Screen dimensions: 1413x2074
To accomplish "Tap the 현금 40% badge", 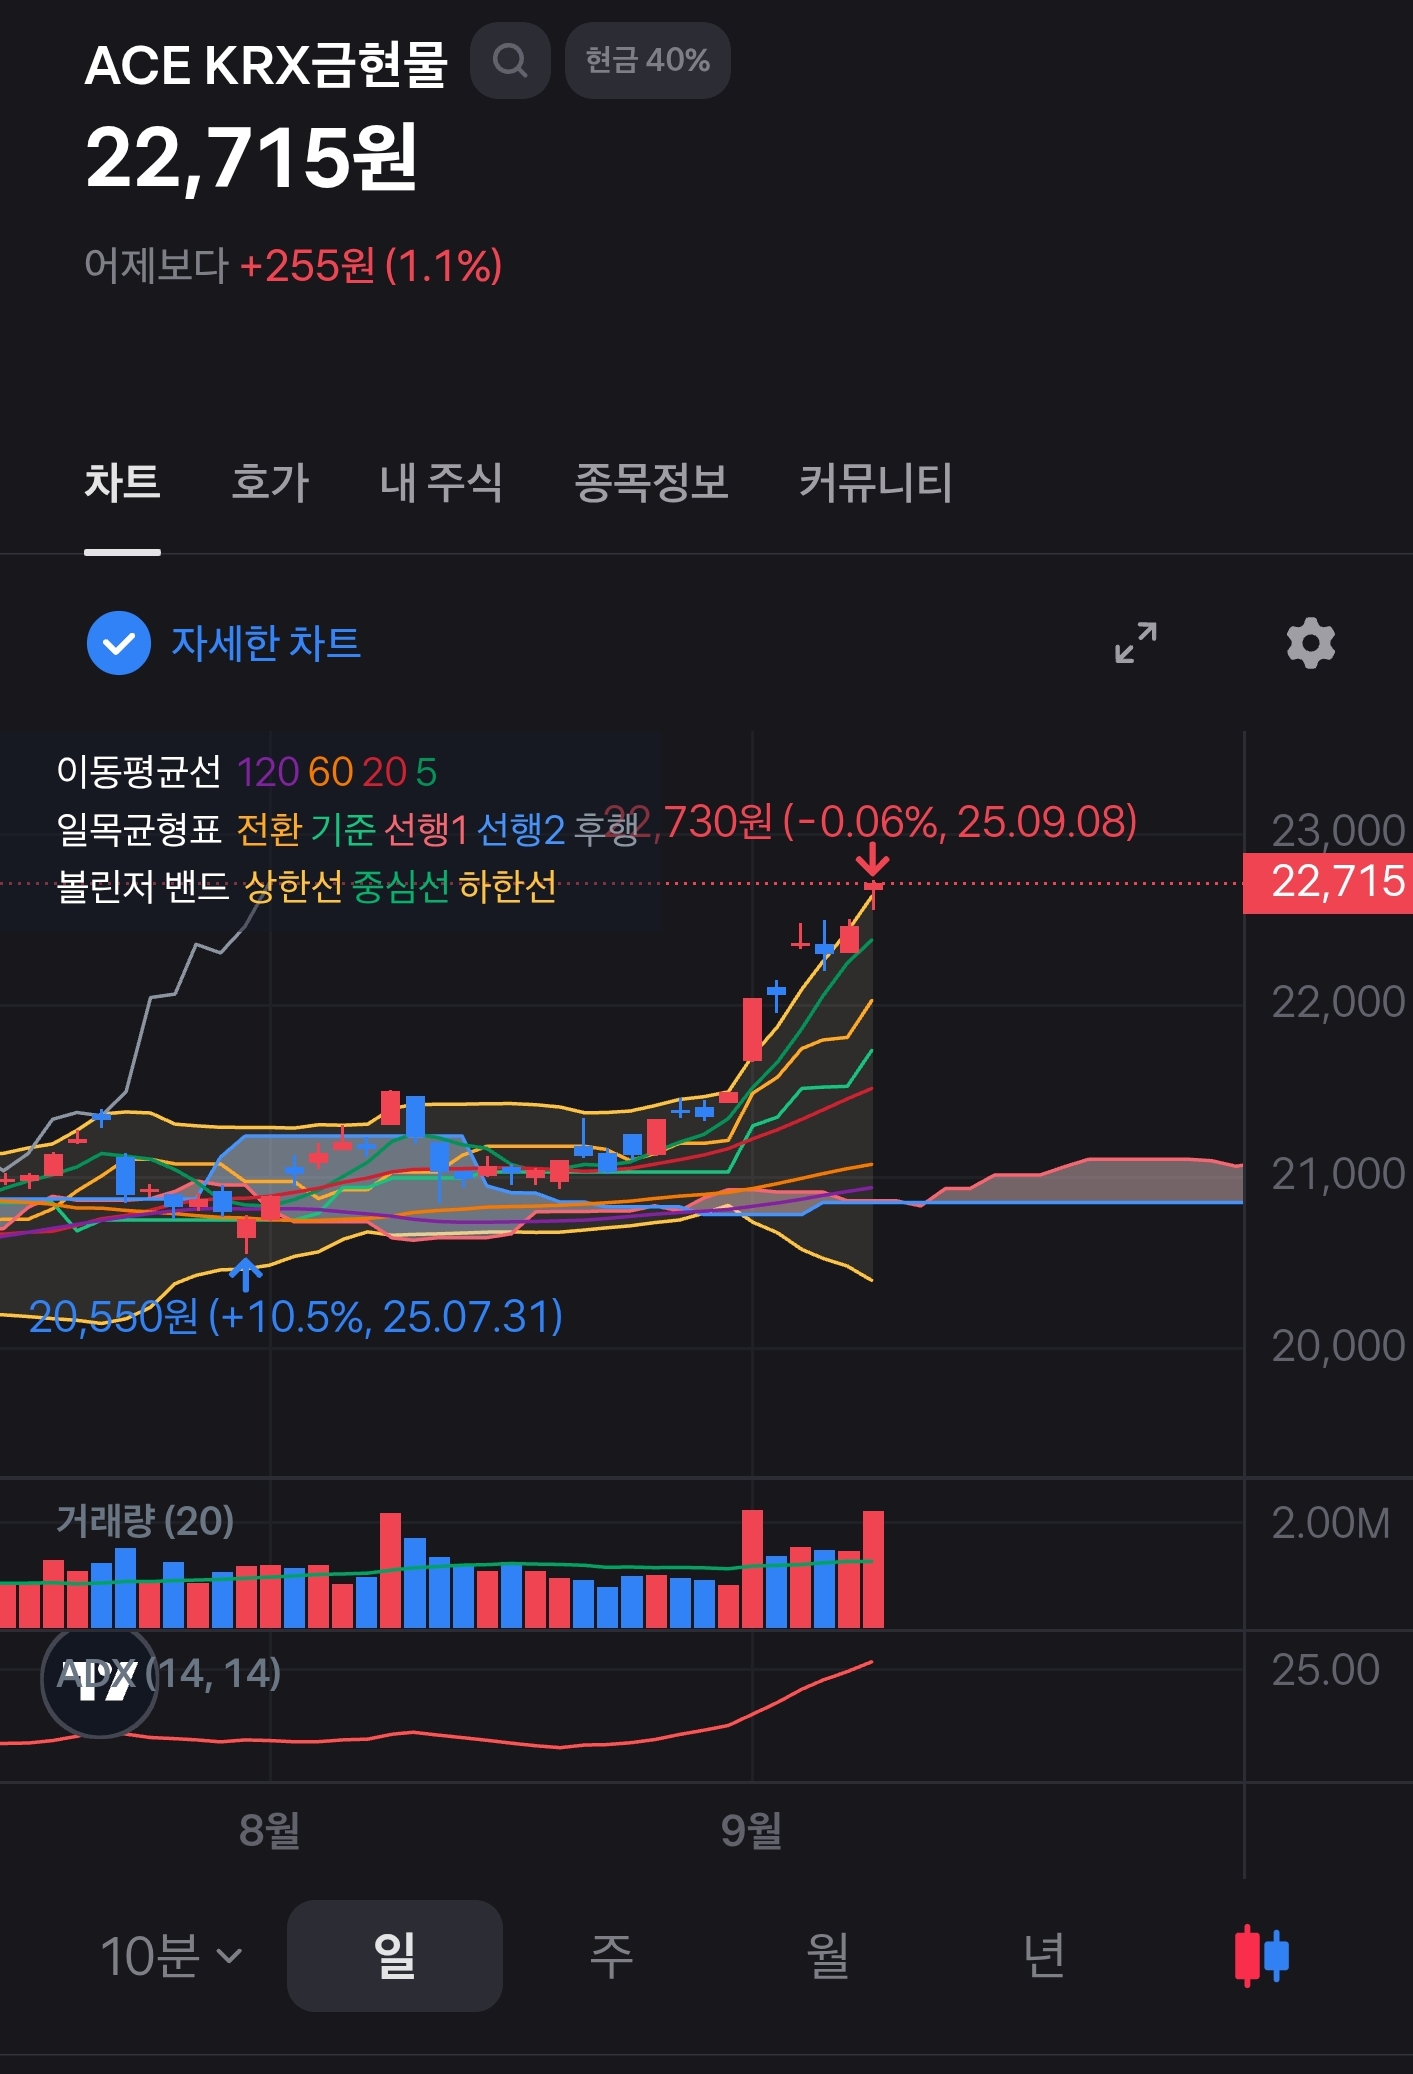I will coord(647,61).
